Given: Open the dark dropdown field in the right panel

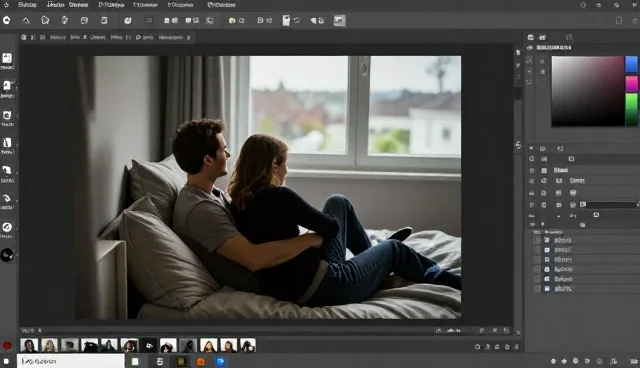Looking at the screenshot, I should (x=613, y=205).
